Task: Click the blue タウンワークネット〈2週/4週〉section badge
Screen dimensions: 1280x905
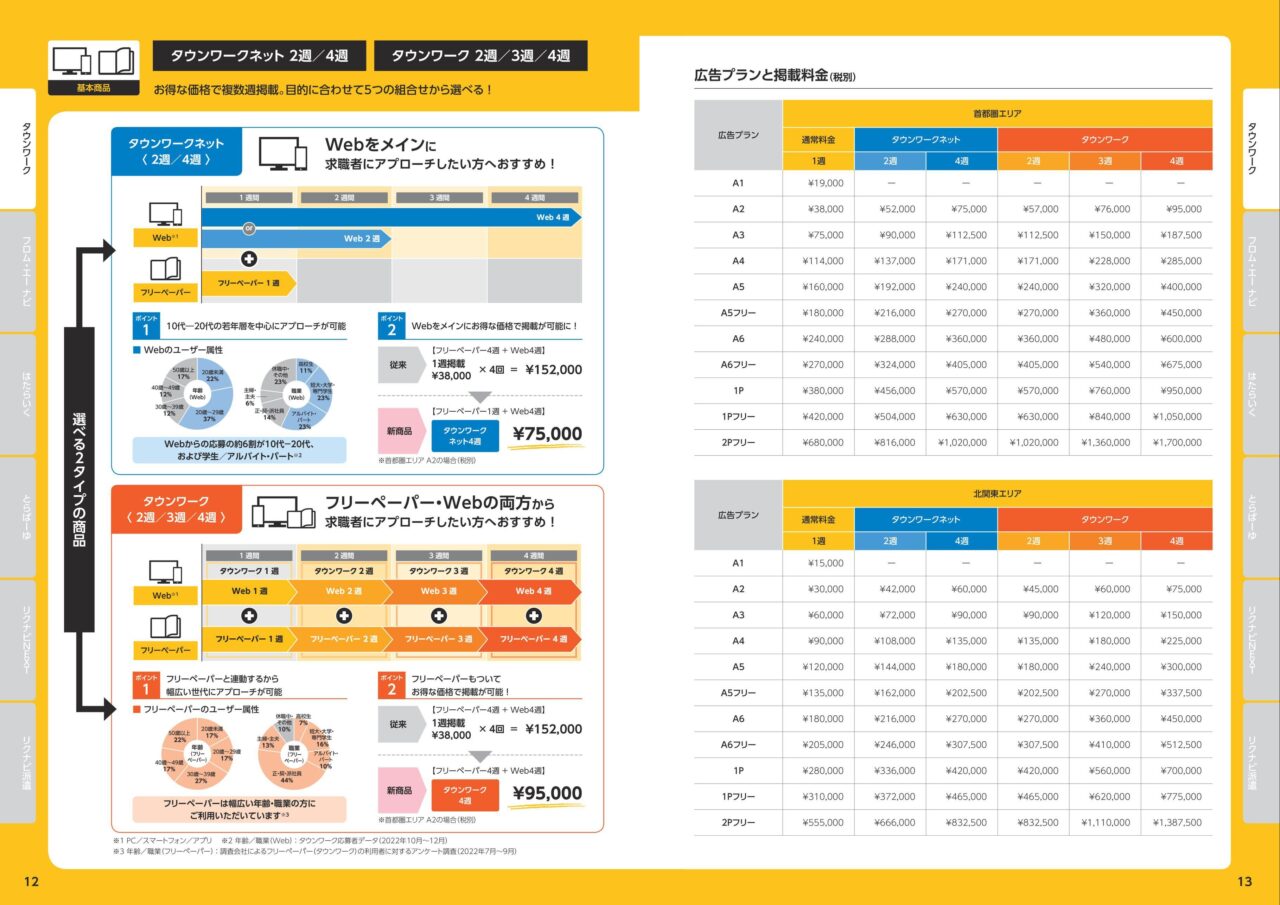Action: click(176, 151)
